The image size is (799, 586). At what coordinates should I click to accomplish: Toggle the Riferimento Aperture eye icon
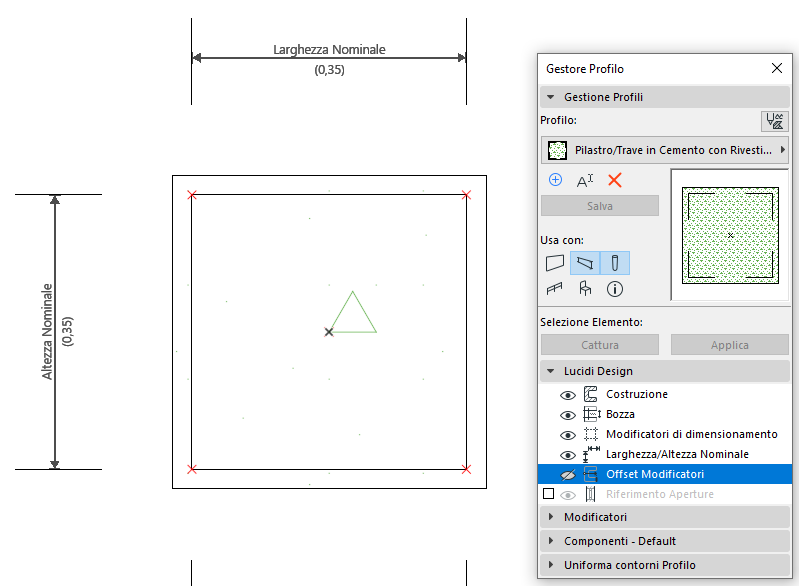point(568,495)
